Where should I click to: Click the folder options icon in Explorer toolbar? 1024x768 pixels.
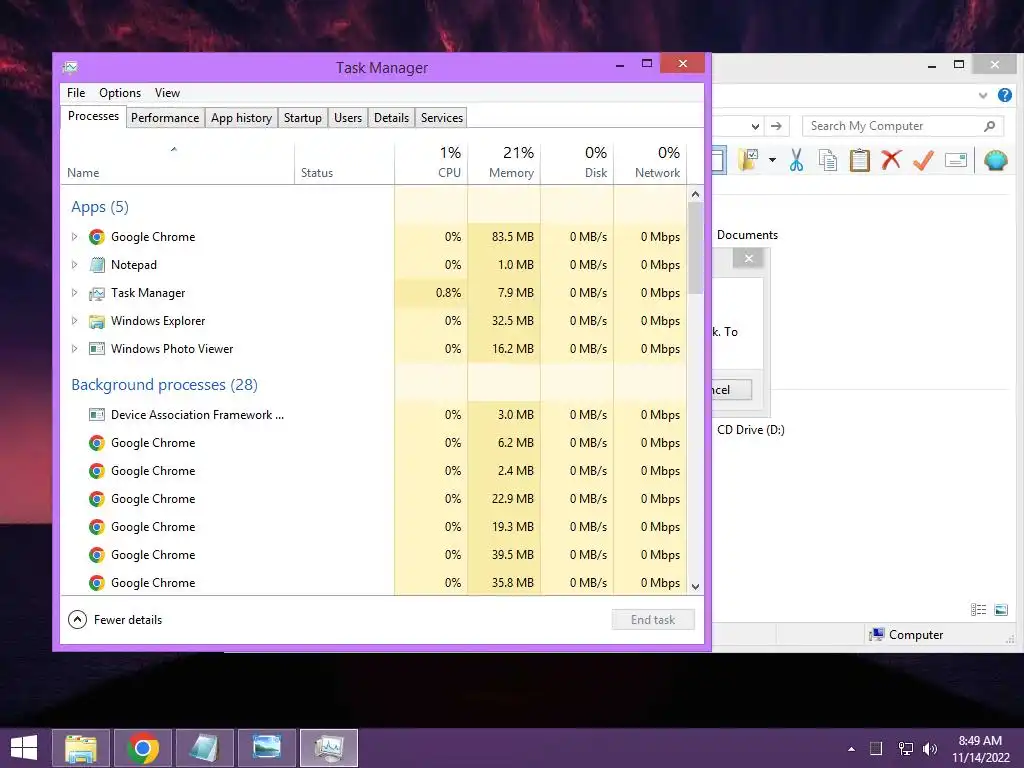click(x=748, y=160)
